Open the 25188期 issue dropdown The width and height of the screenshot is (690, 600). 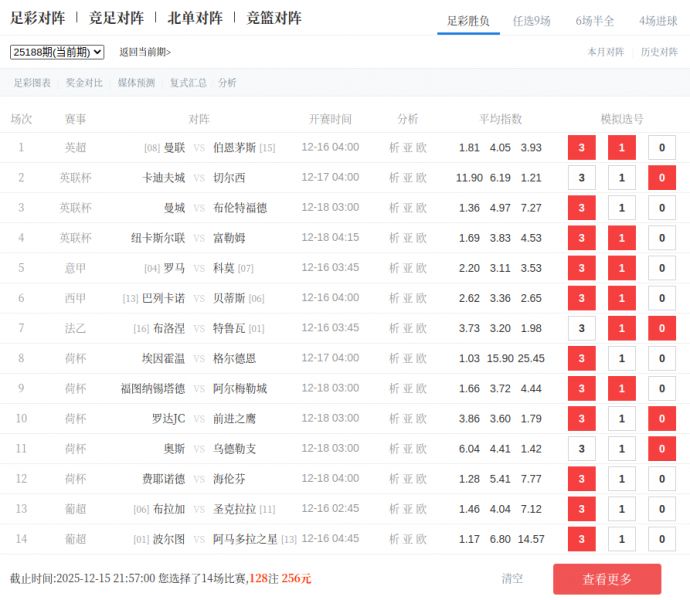(x=57, y=52)
